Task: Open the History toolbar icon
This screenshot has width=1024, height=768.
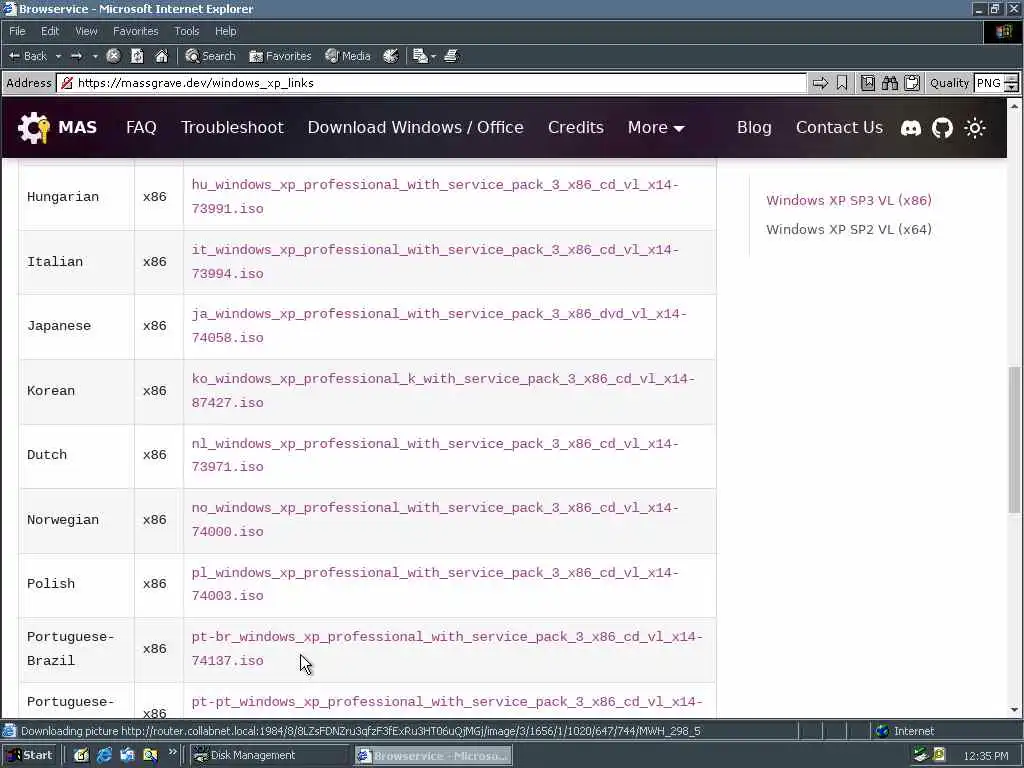Action: (x=391, y=56)
